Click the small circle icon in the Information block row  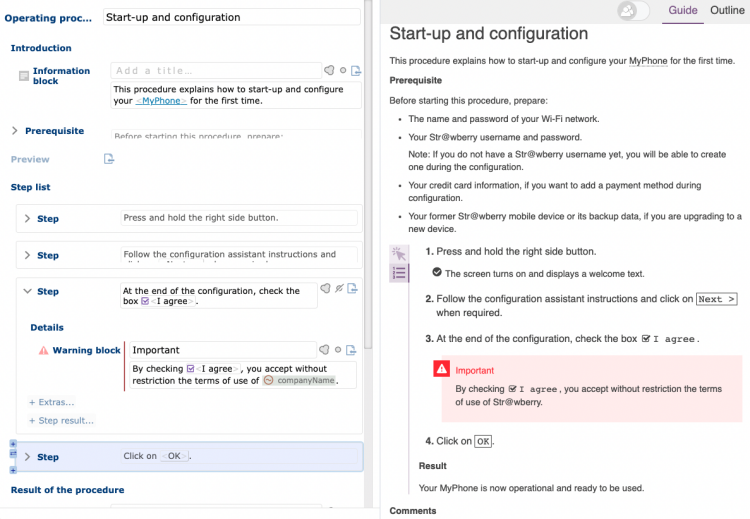point(343,70)
